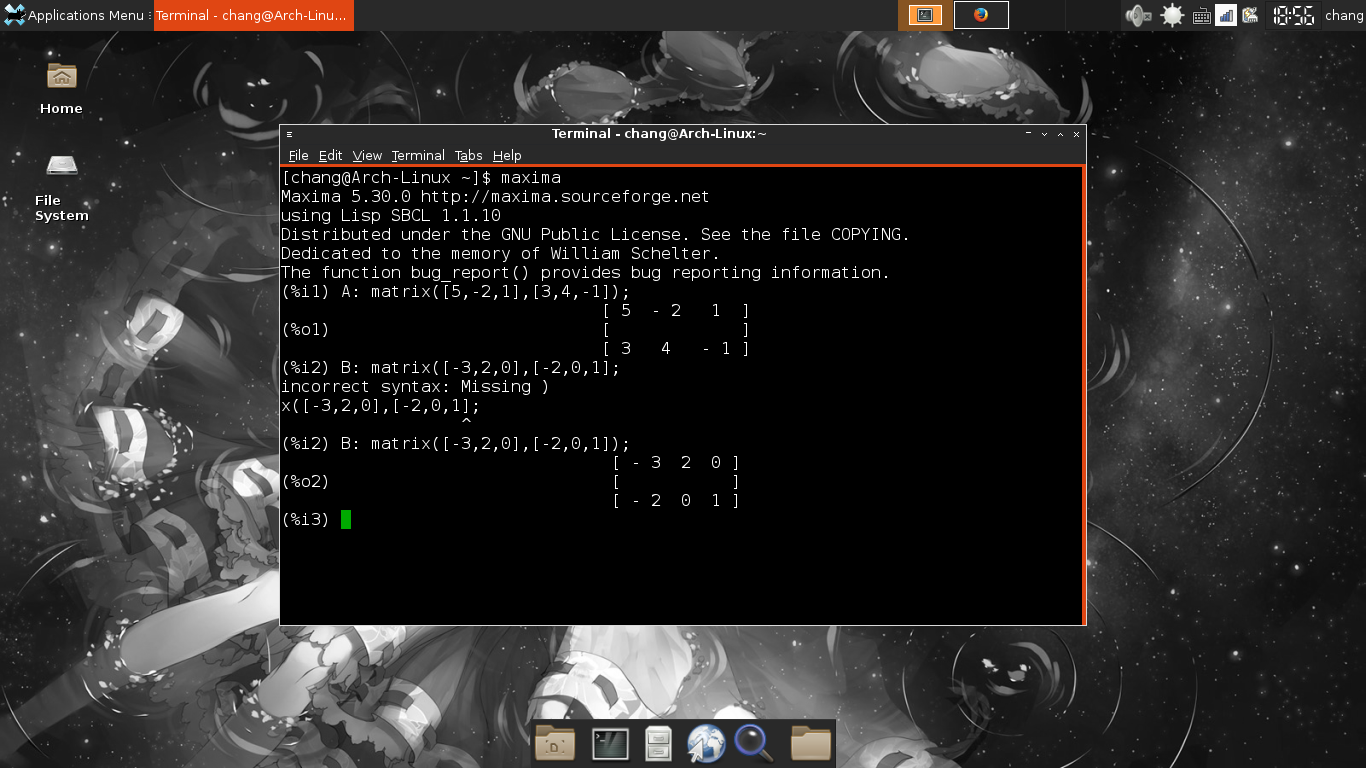The height and width of the screenshot is (768, 1366).
Task: Open the File System desktop icon
Action: click(61, 186)
